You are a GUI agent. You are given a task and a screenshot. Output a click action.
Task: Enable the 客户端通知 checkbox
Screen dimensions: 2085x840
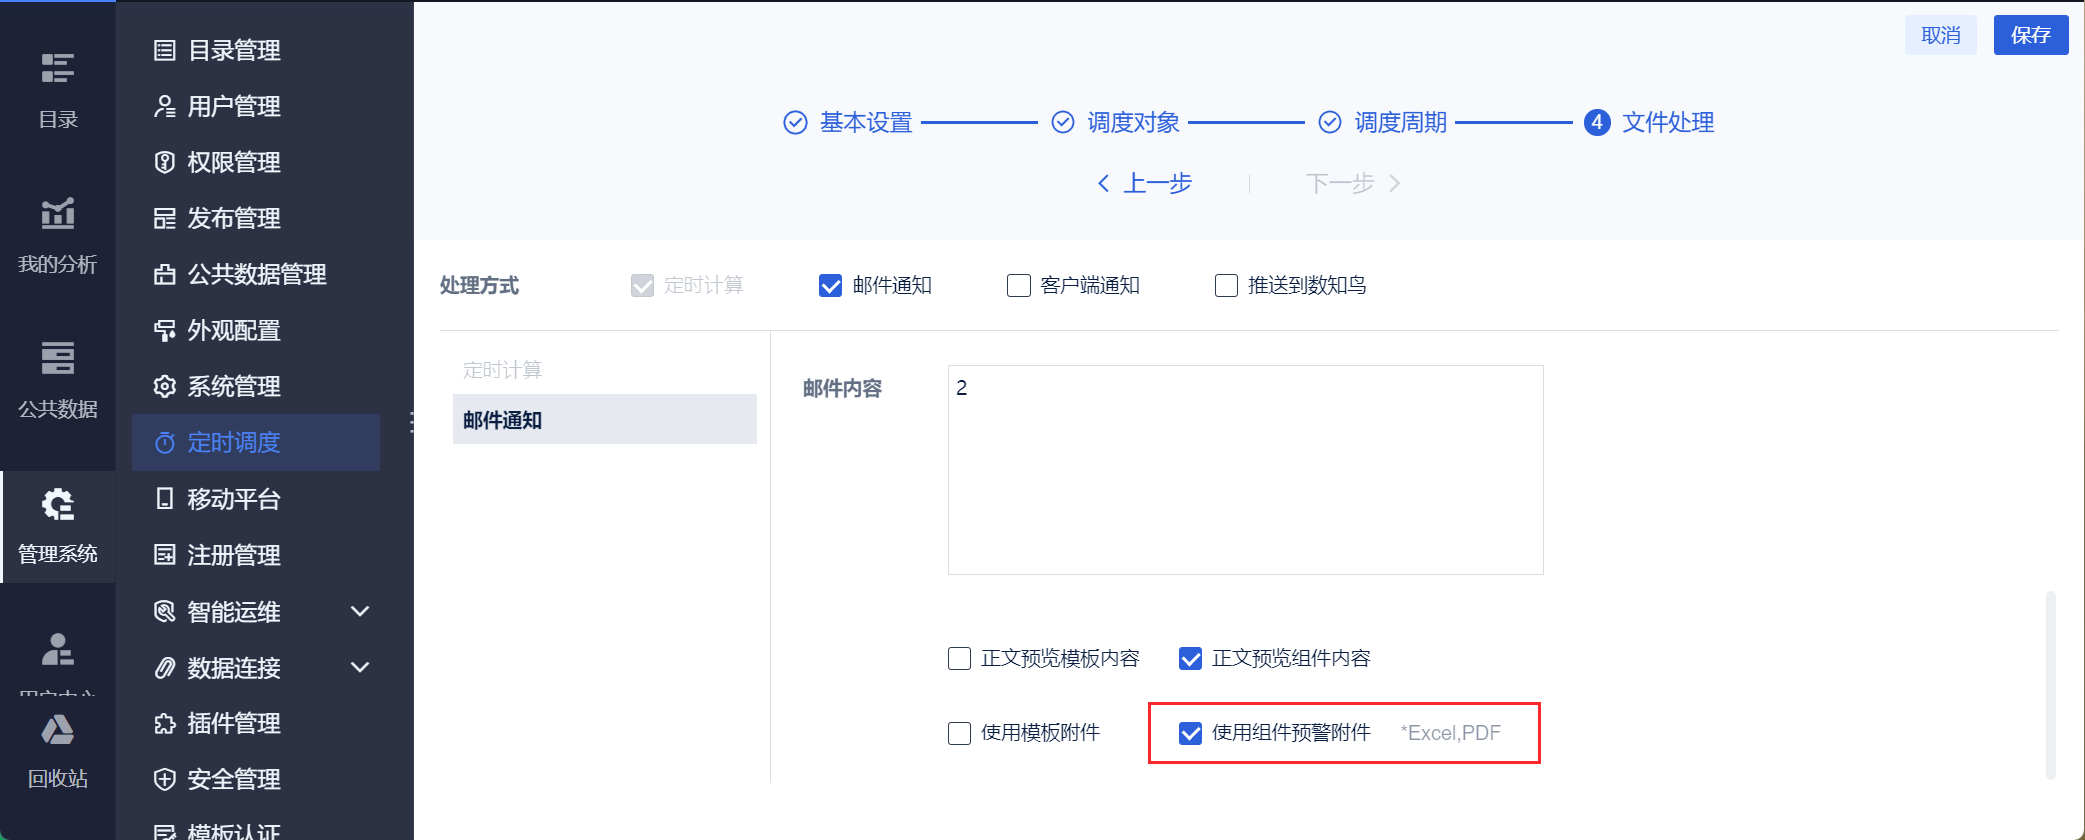(1018, 286)
